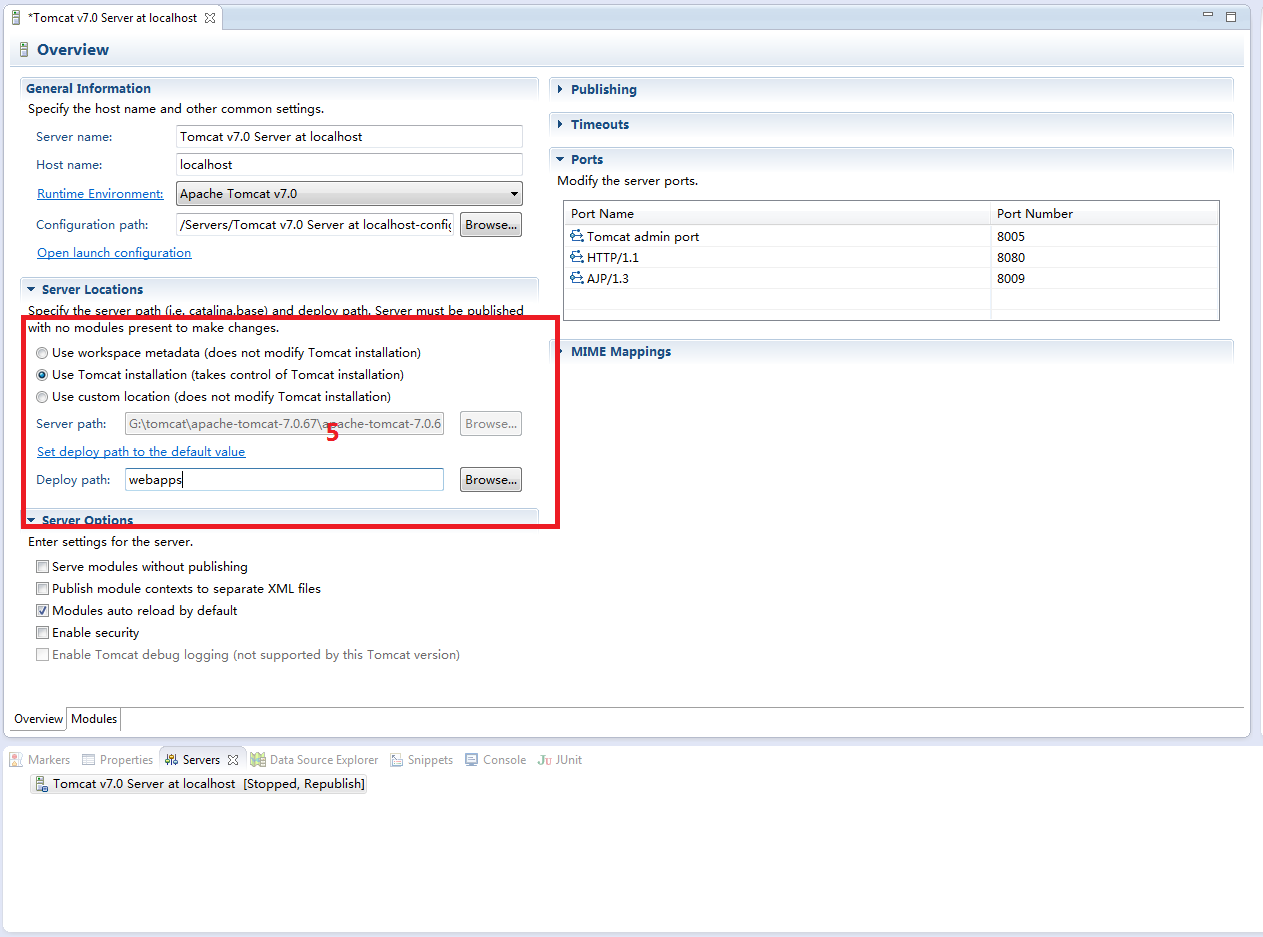The width and height of the screenshot is (1263, 937).
Task: Open the Console view tab
Action: coord(496,760)
